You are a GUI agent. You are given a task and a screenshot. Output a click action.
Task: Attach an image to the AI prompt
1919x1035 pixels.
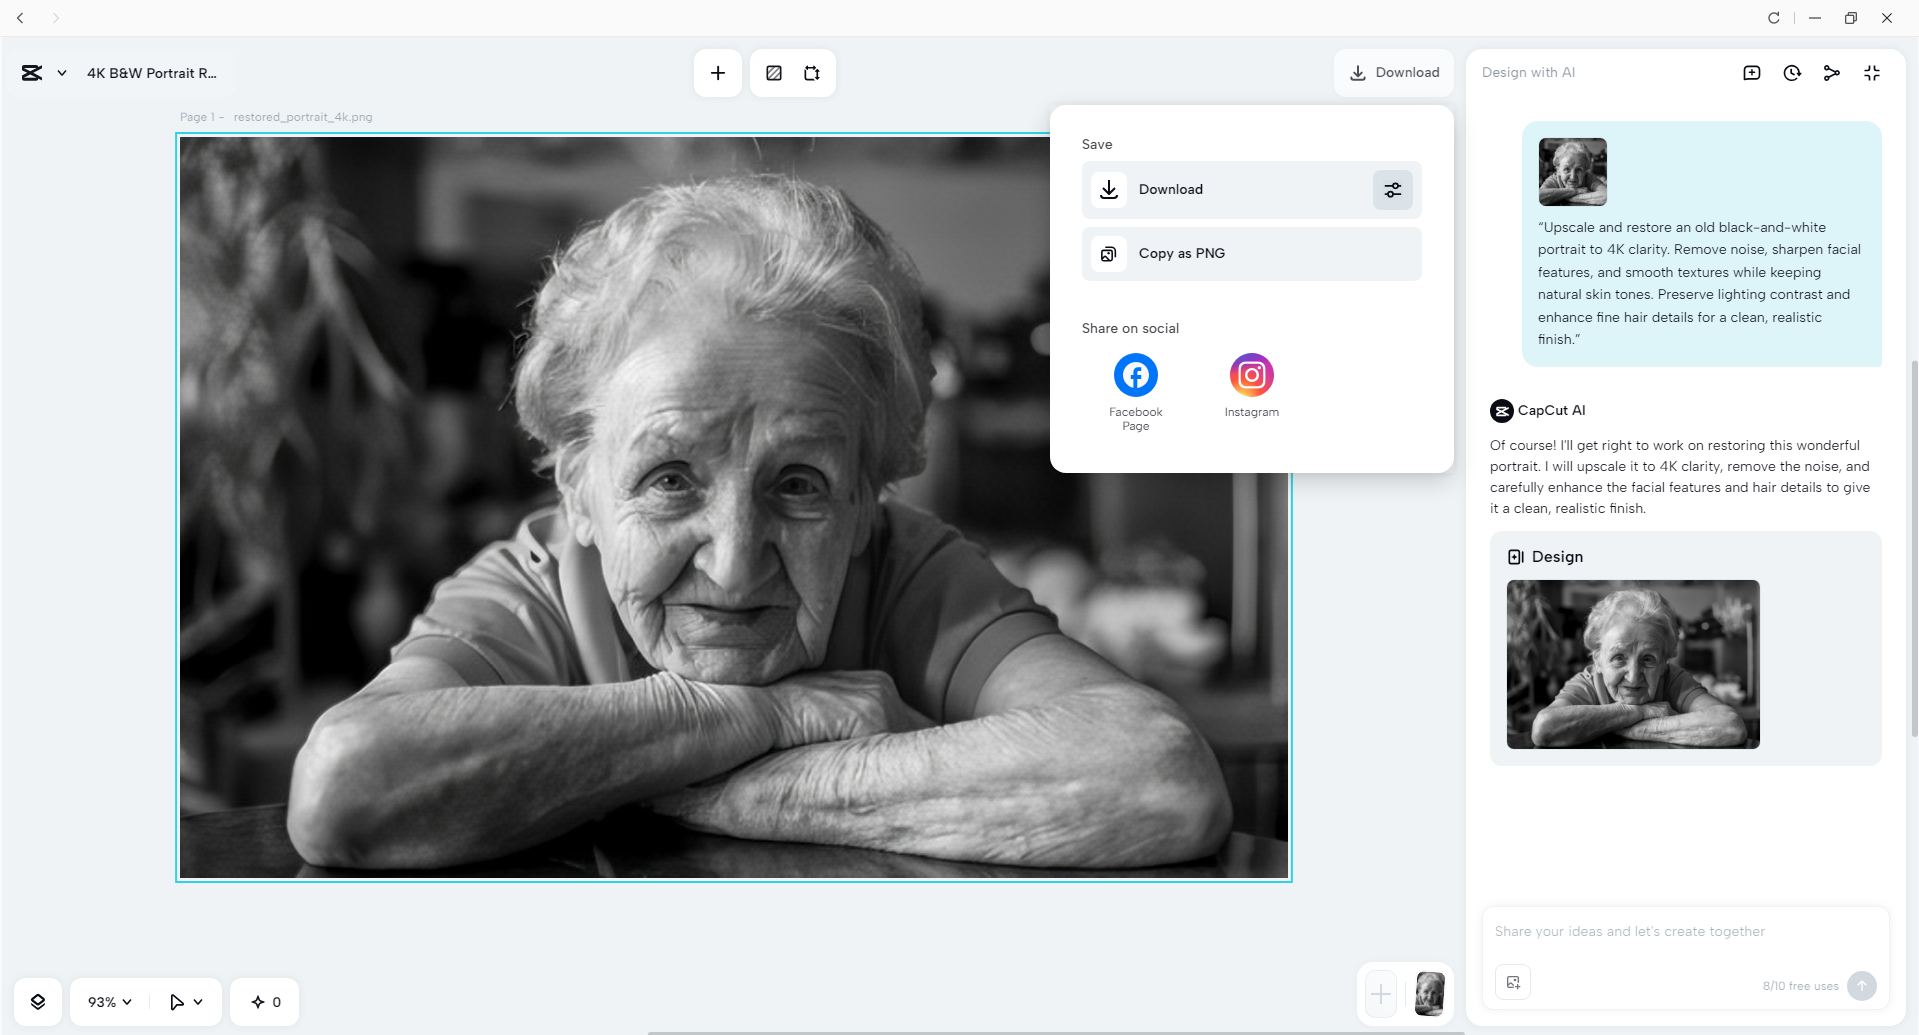click(x=1513, y=983)
